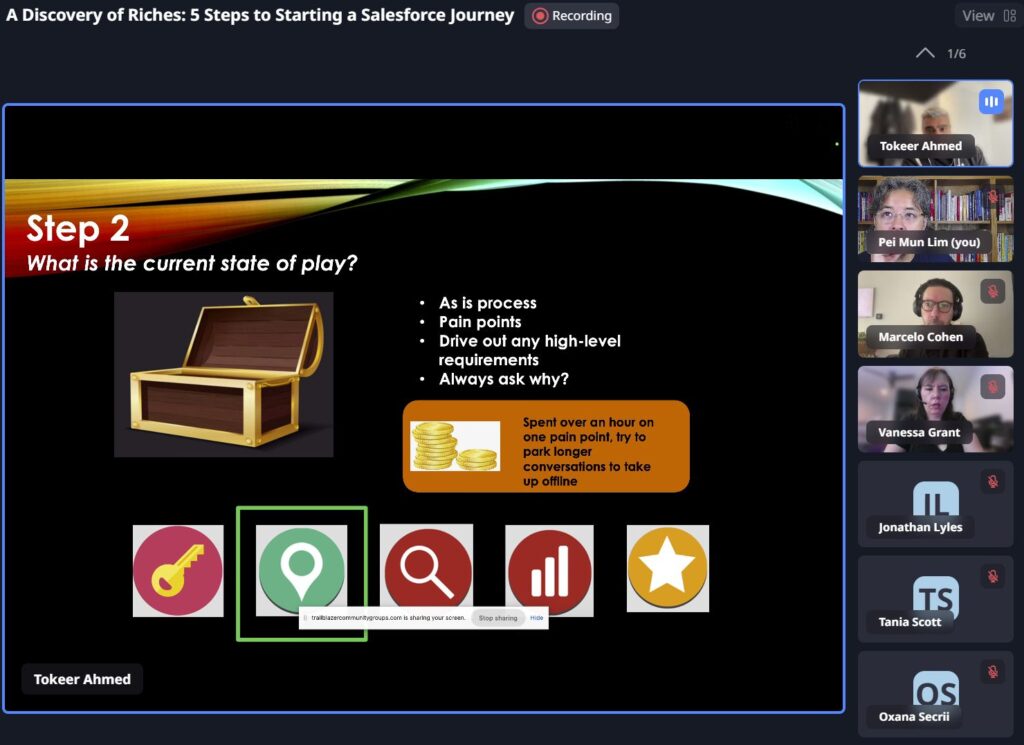Click the gold coins stack image
Screen dimensions: 1024x745
455,446
